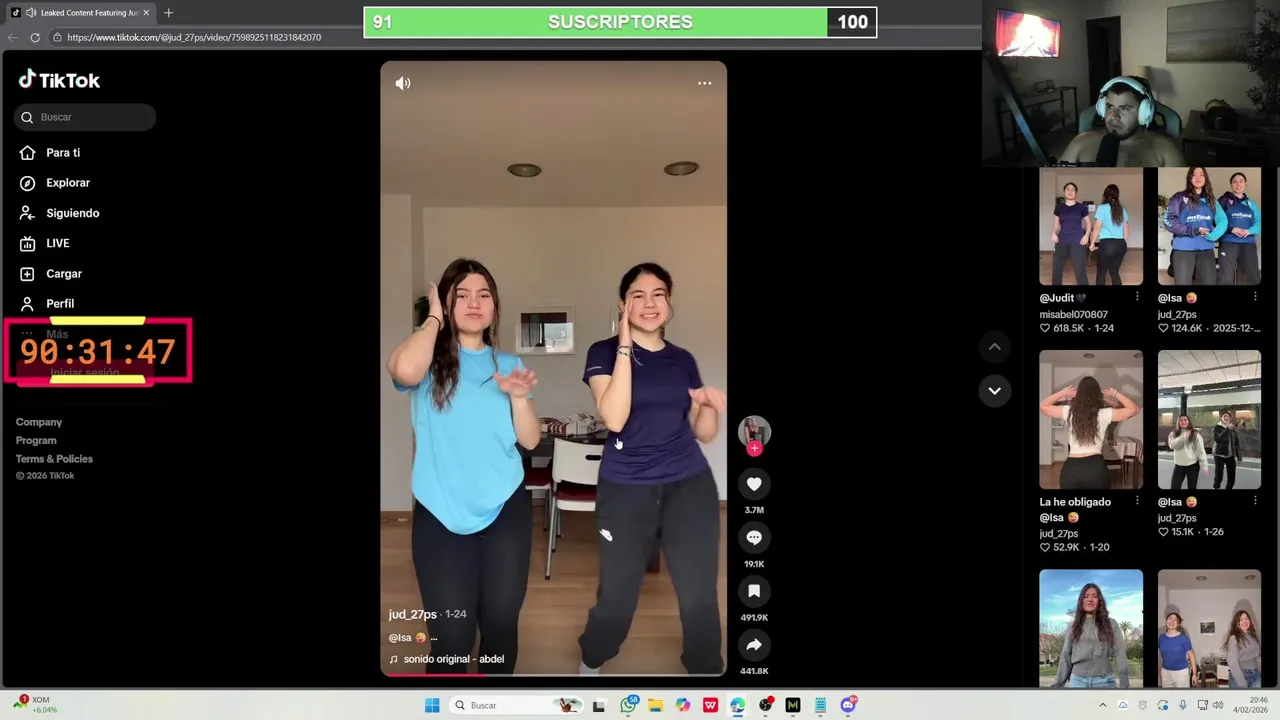The image size is (1280, 720).
Task: Open the jud_27ps username link
Action: point(413,614)
